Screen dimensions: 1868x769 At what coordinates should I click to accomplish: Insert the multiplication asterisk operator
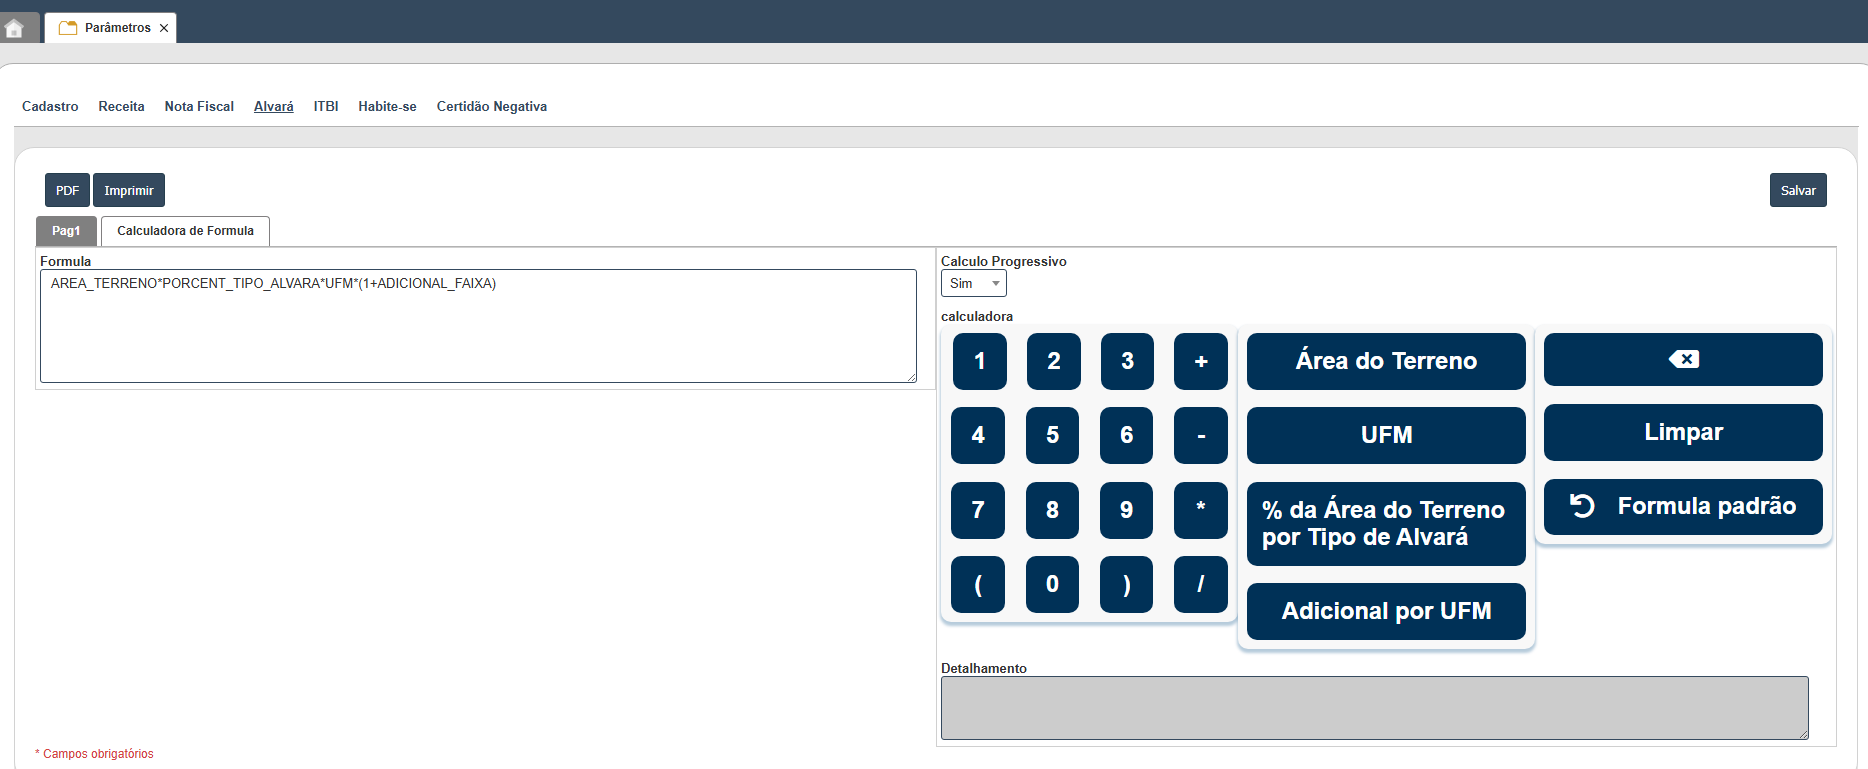pyautogui.click(x=1201, y=510)
